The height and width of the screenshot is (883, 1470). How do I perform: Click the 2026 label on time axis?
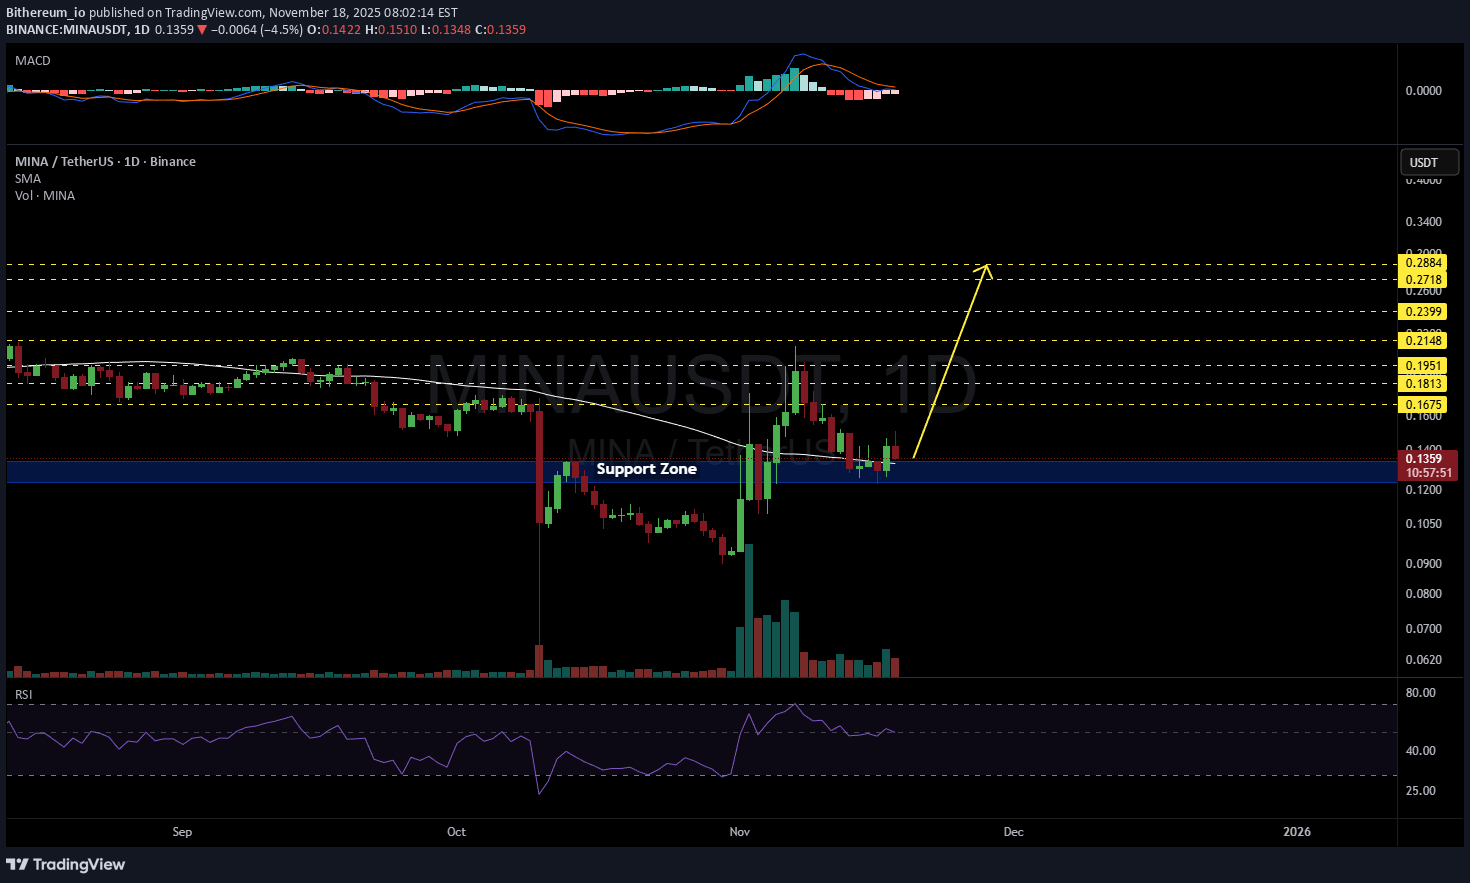[1296, 832]
